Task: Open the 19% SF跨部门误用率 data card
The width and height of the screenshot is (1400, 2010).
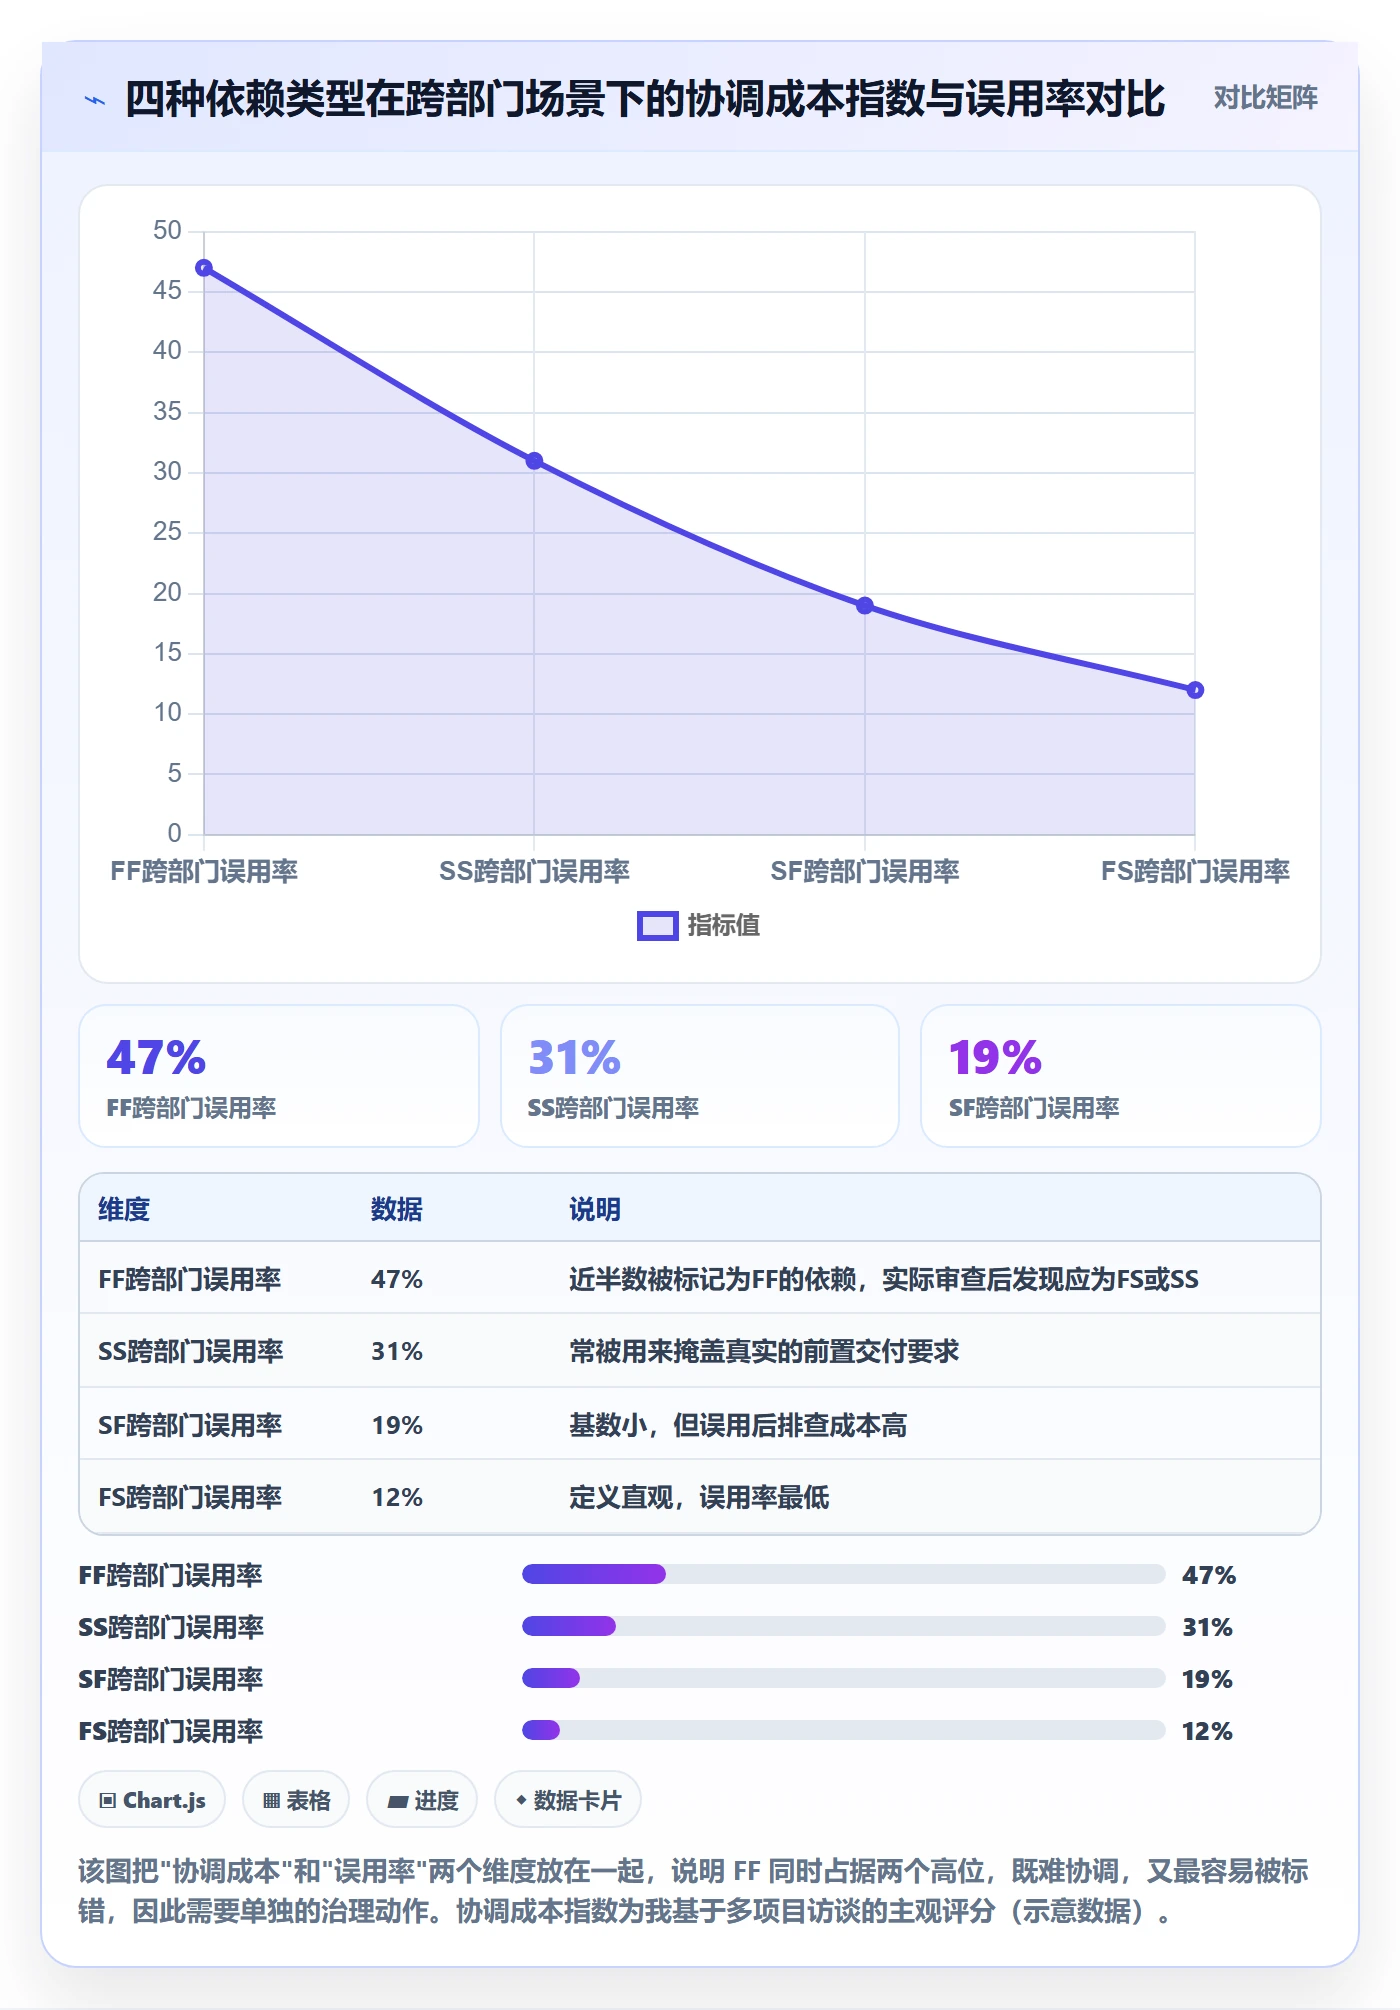Action: 1121,1076
